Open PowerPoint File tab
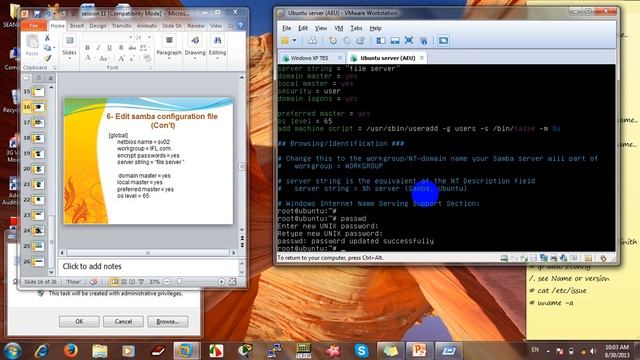The height and width of the screenshot is (360, 640). point(34,26)
